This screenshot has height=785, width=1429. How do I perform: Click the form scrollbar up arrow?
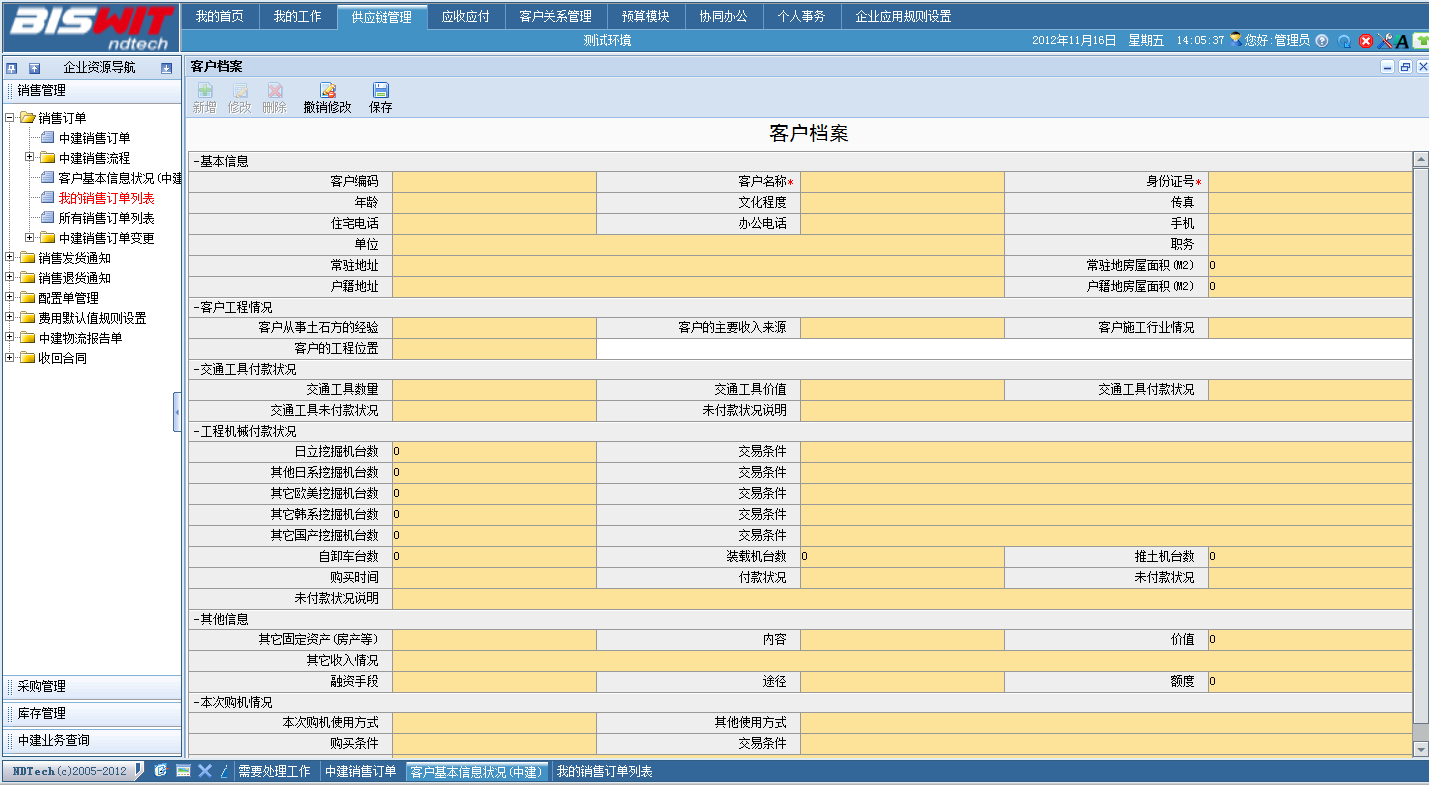point(1421,160)
